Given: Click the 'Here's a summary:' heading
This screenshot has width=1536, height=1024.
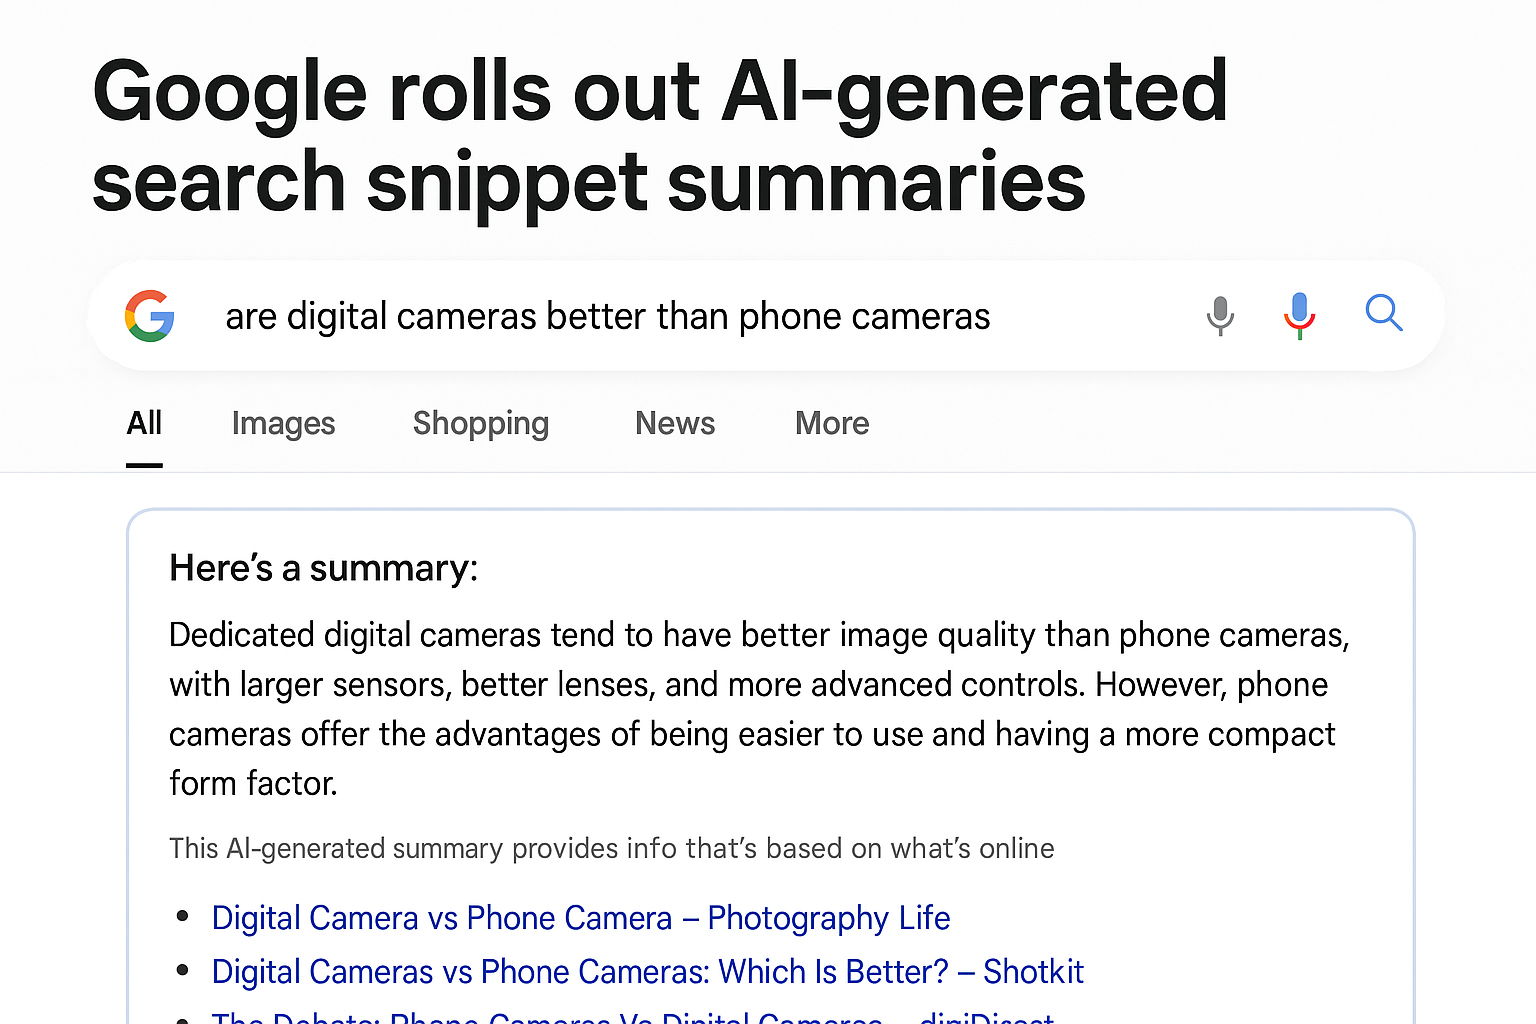Looking at the screenshot, I should pyautogui.click(x=322, y=568).
